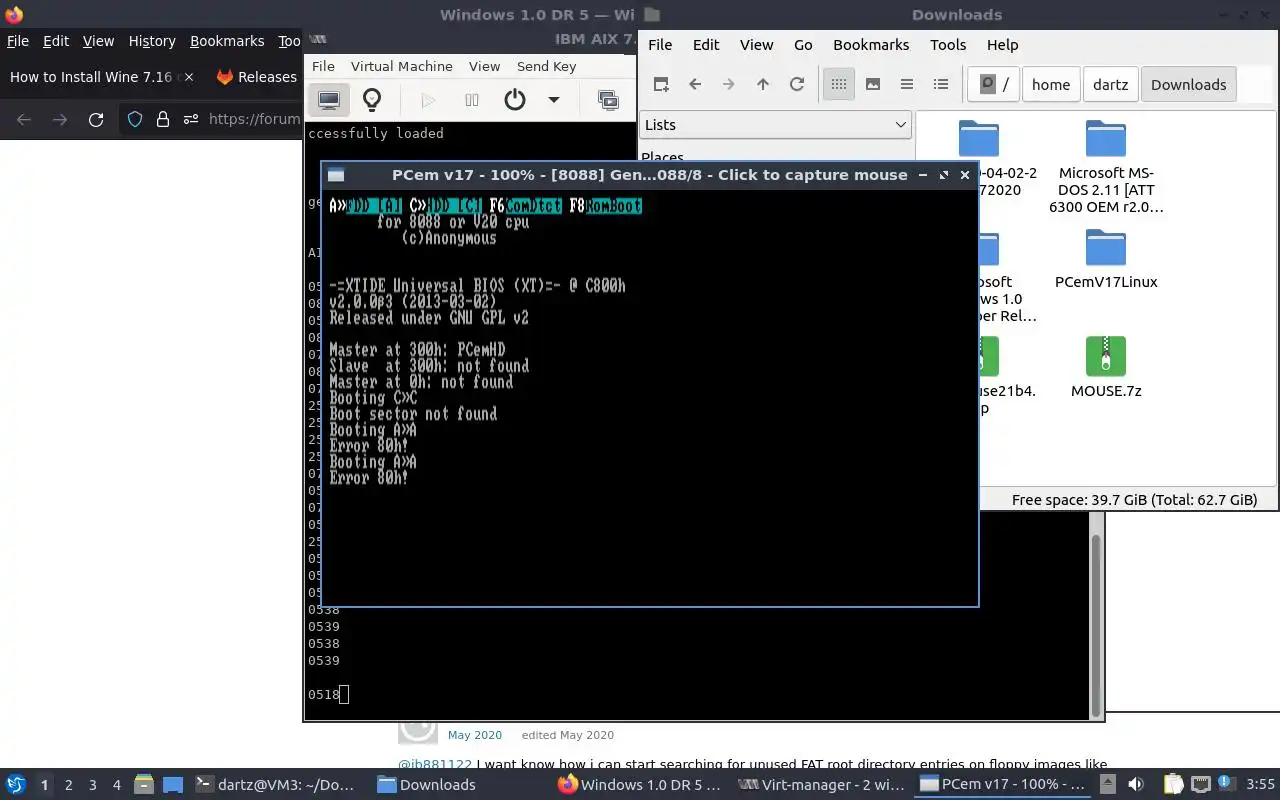
Task: Open virt-manager View menu
Action: (484, 66)
